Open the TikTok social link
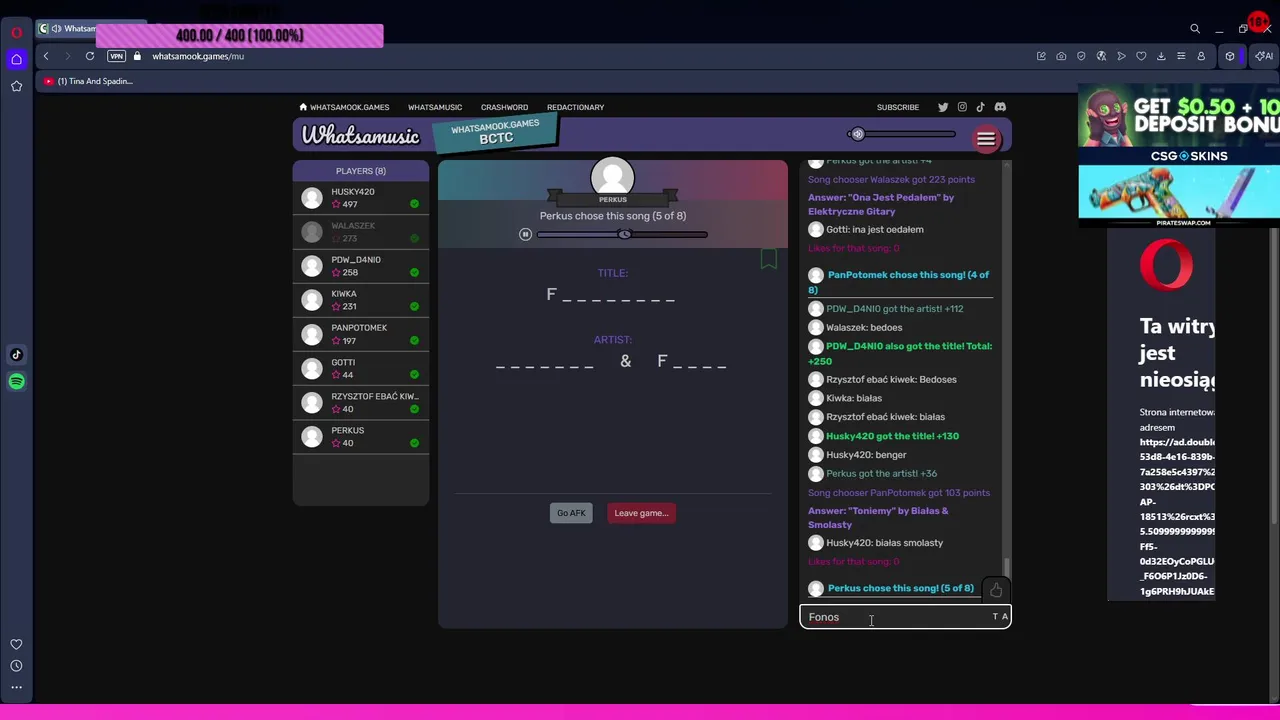Screen dimensions: 1280x720 980,107
